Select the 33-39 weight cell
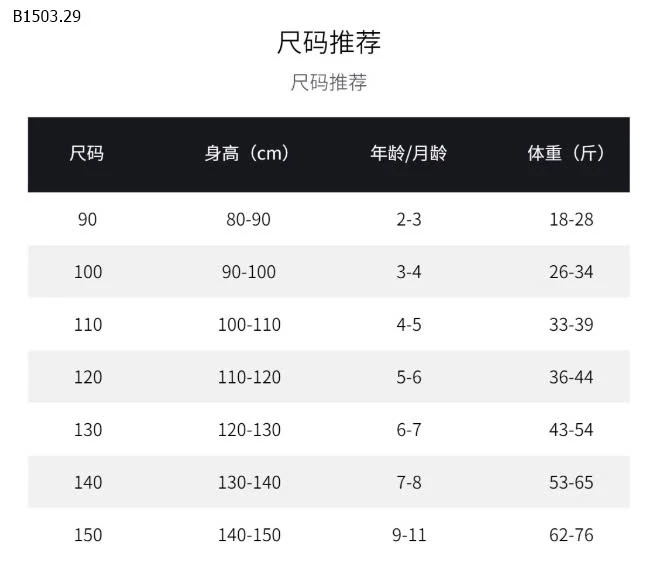 571,325
